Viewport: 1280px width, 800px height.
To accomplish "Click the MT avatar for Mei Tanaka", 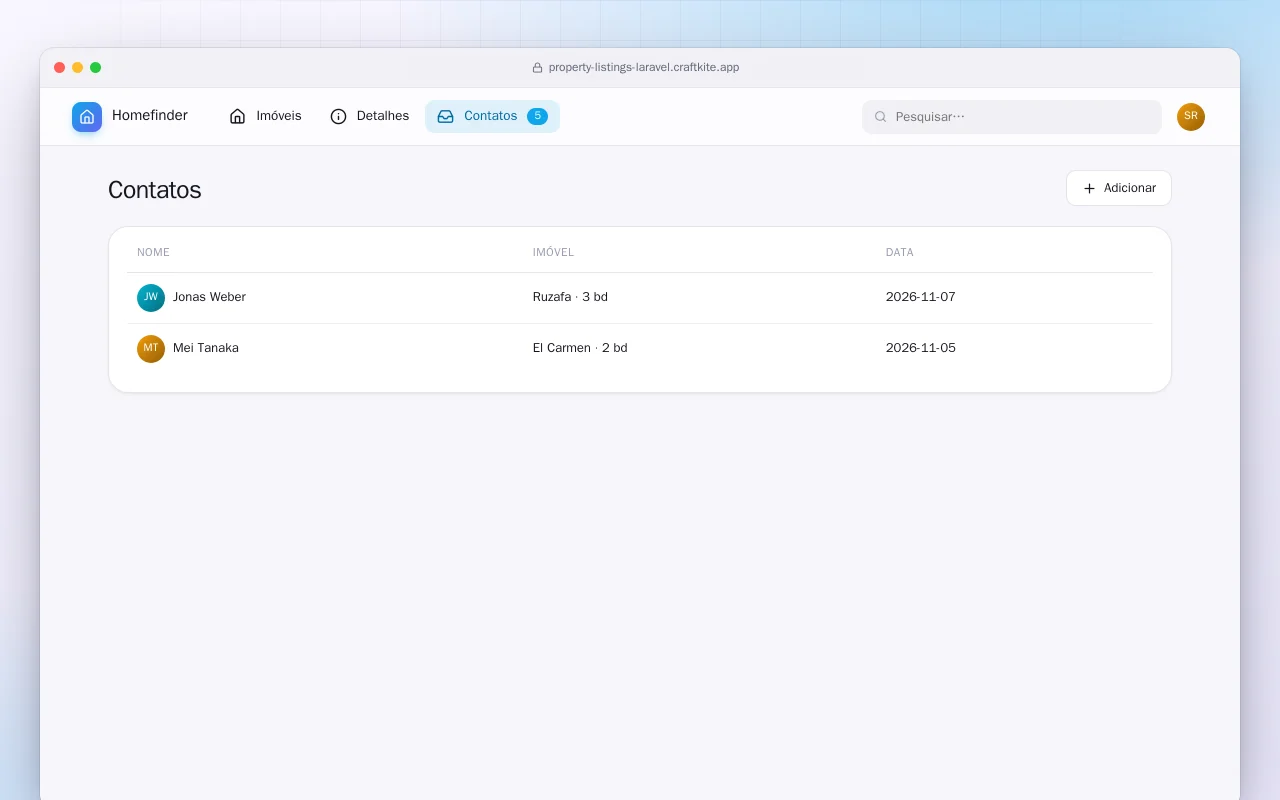I will click(151, 349).
